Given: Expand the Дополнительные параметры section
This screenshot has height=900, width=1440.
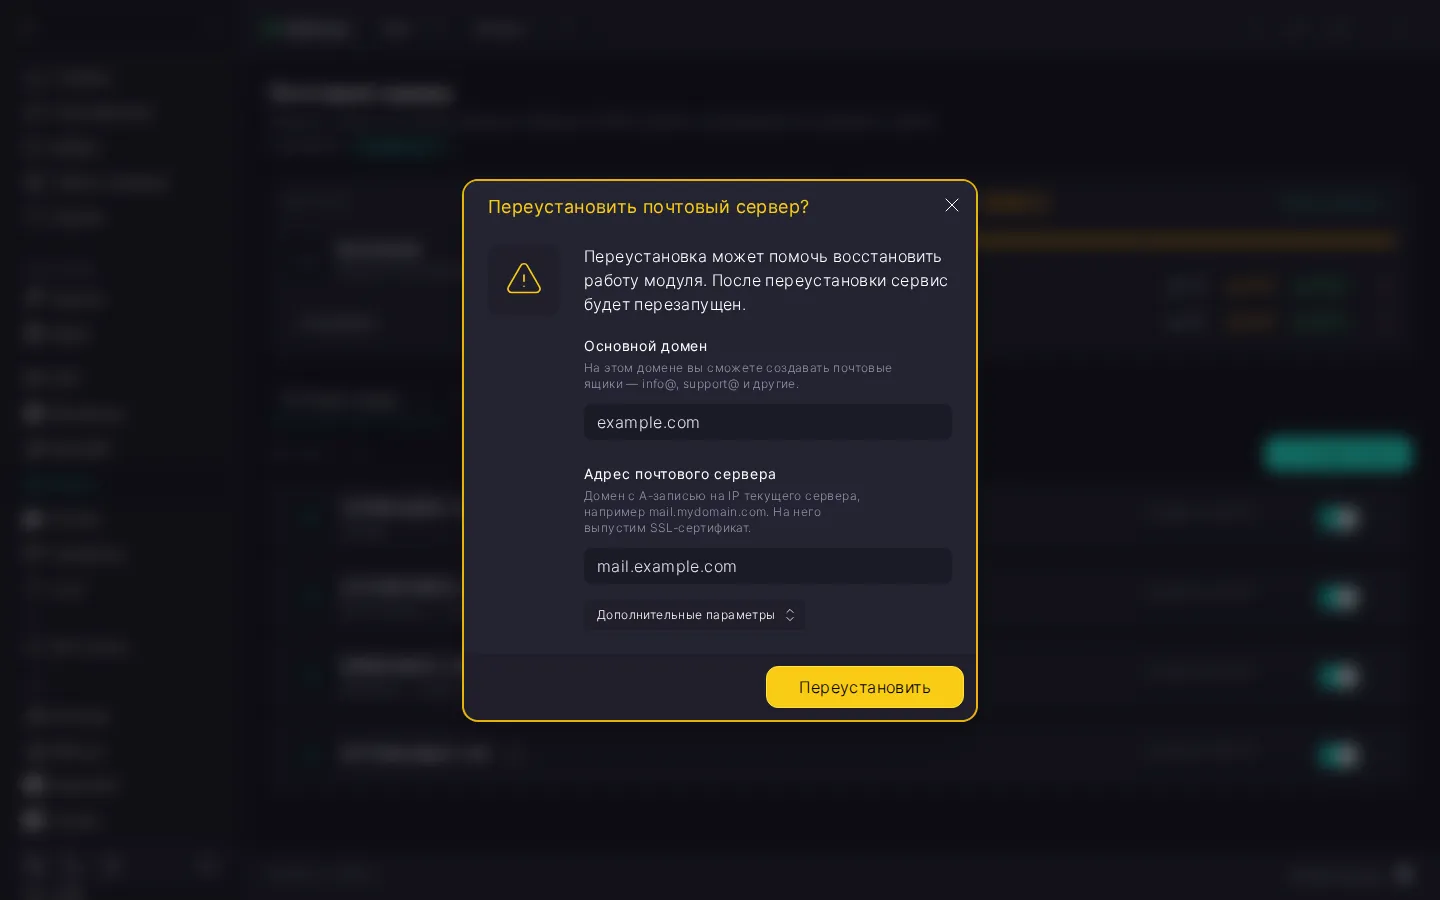Looking at the screenshot, I should 694,615.
